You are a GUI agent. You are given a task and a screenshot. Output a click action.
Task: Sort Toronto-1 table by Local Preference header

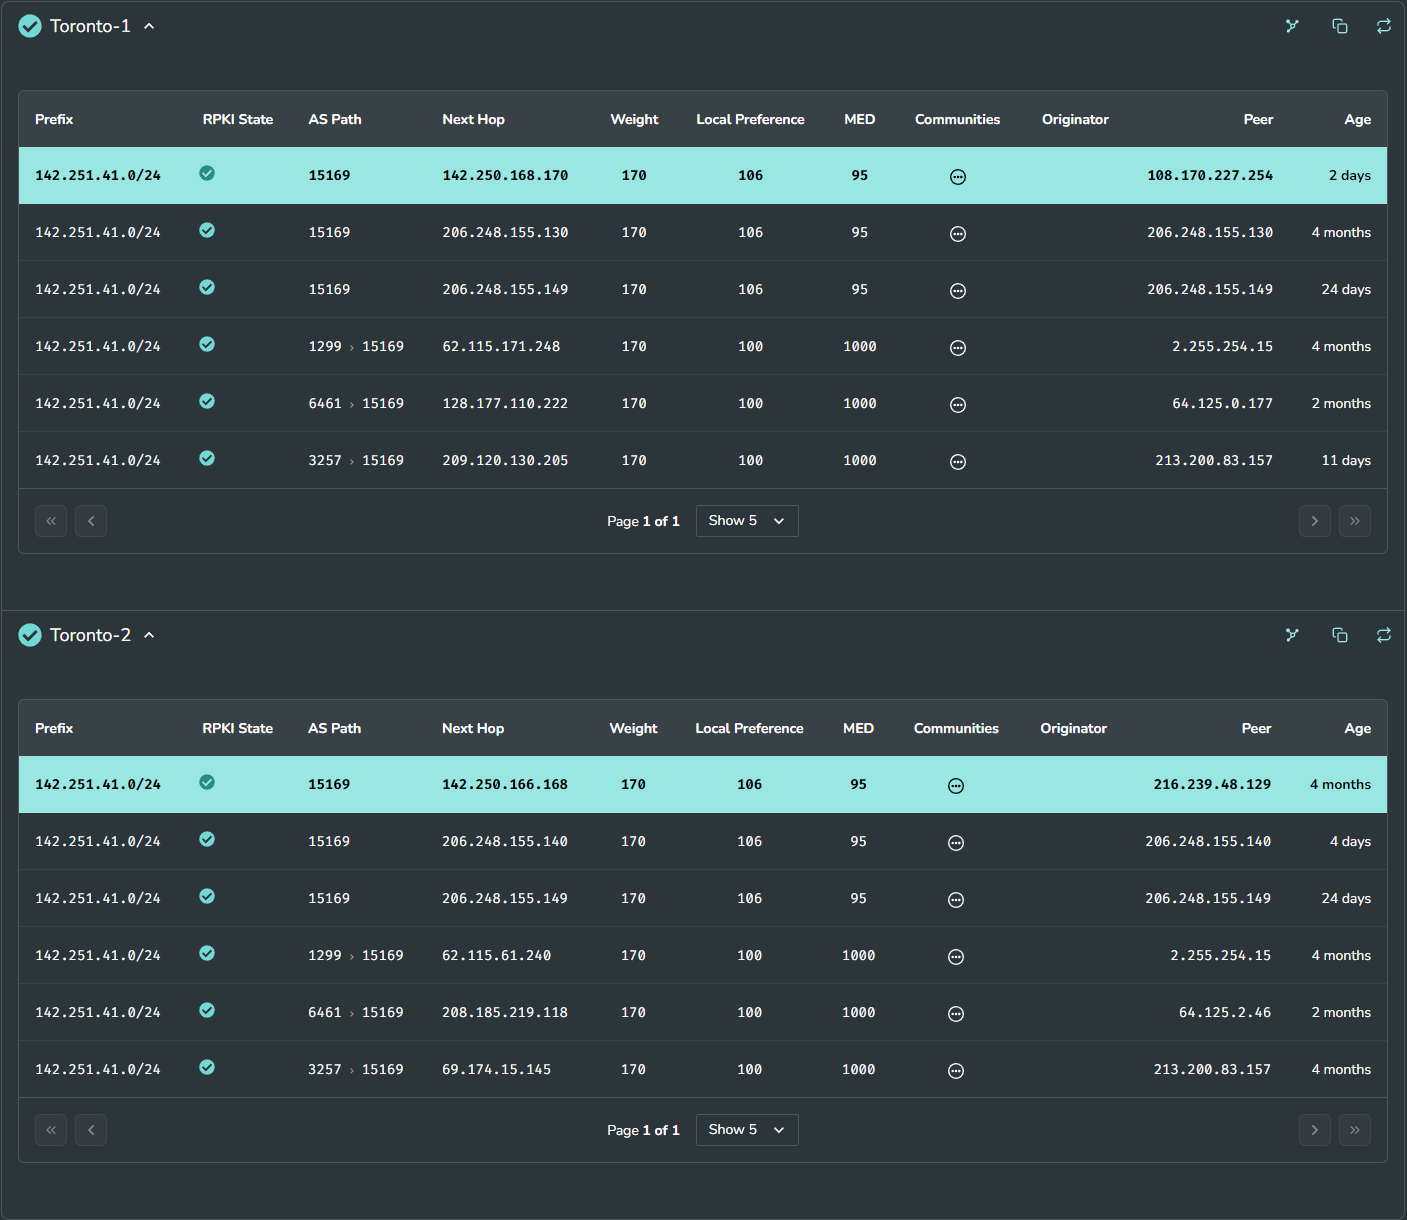750,119
